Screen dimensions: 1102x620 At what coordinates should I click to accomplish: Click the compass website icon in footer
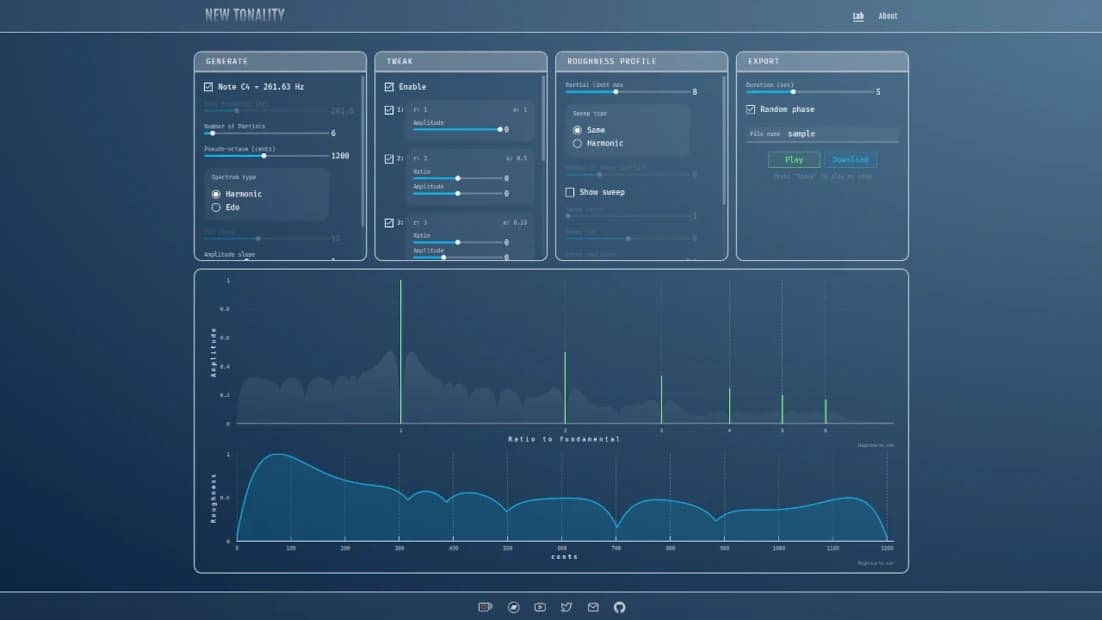(513, 607)
